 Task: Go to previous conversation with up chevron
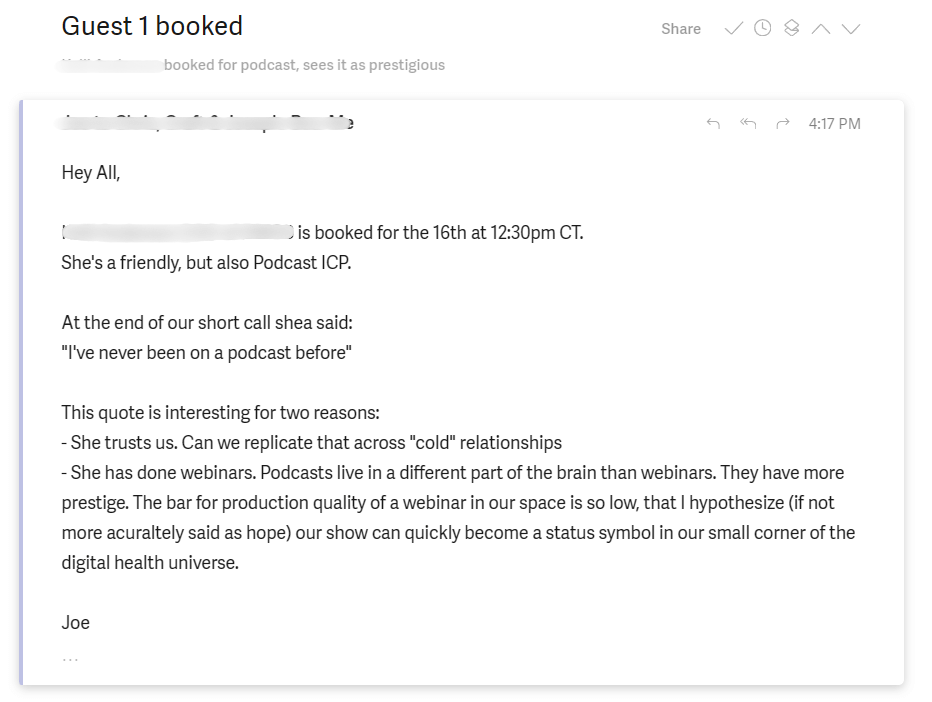[x=821, y=28]
